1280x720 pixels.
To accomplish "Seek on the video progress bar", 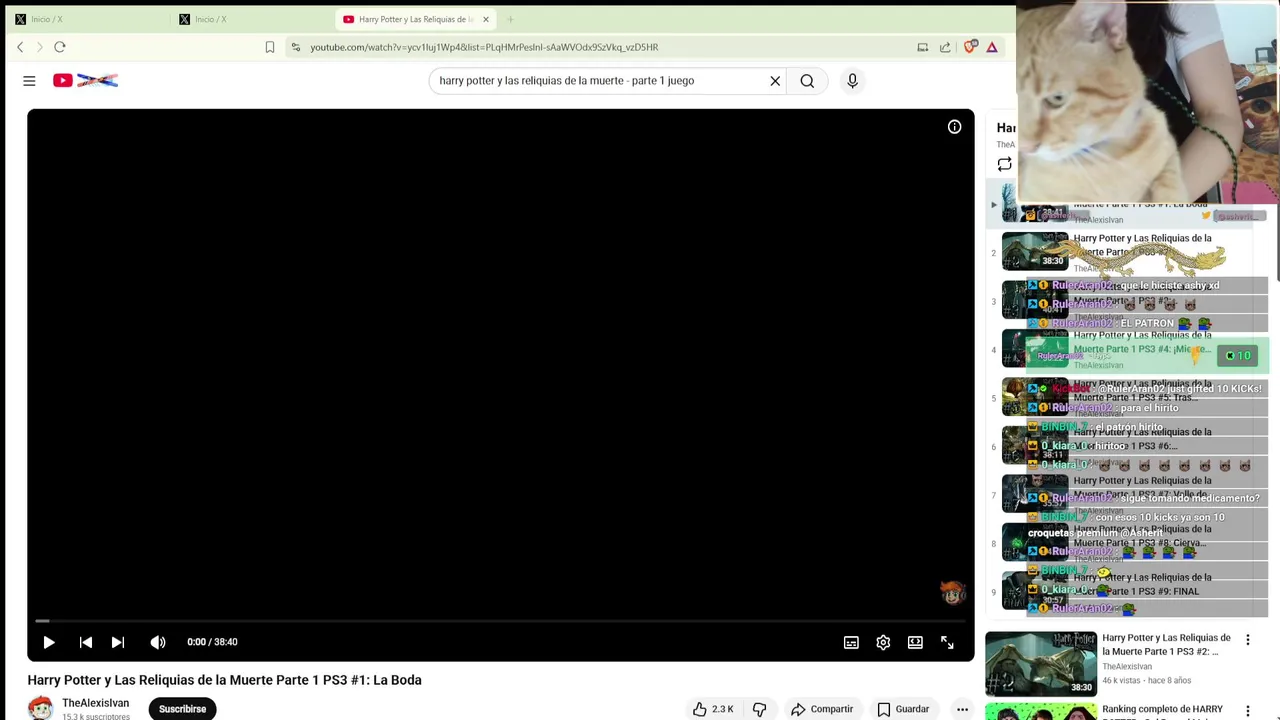I will pyautogui.click(x=500, y=621).
